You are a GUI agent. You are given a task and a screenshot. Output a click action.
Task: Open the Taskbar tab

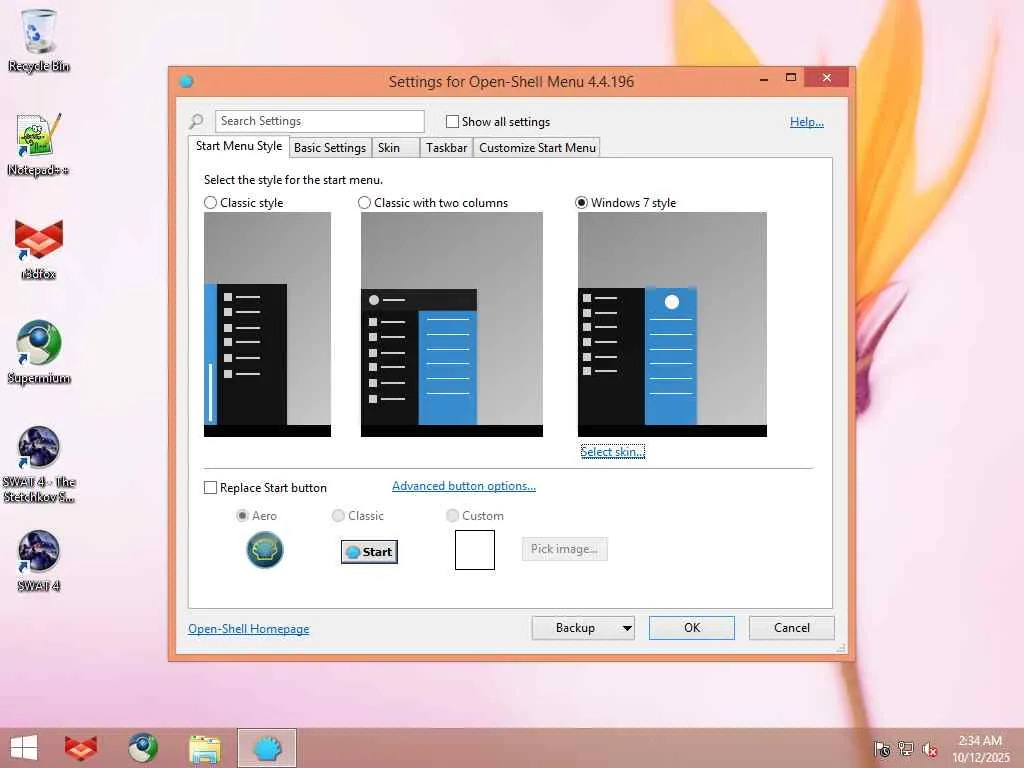tap(446, 148)
